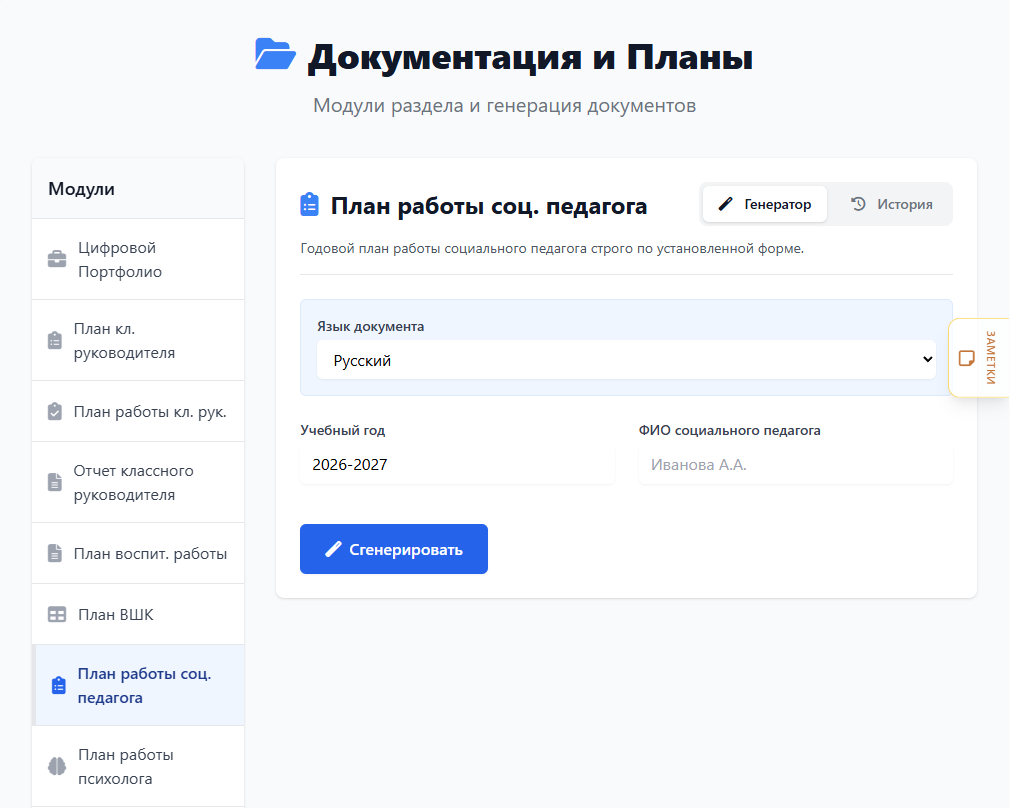Click Годовой план работы description text

tap(552, 249)
